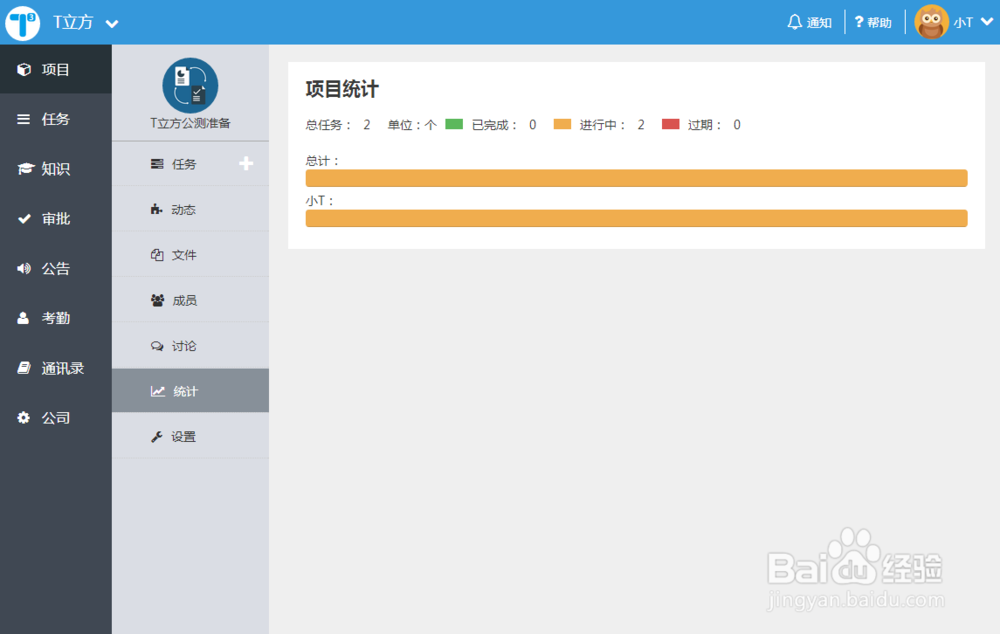1000x634 pixels.
Task: Click the 小T orange progress bar
Action: pos(636,218)
